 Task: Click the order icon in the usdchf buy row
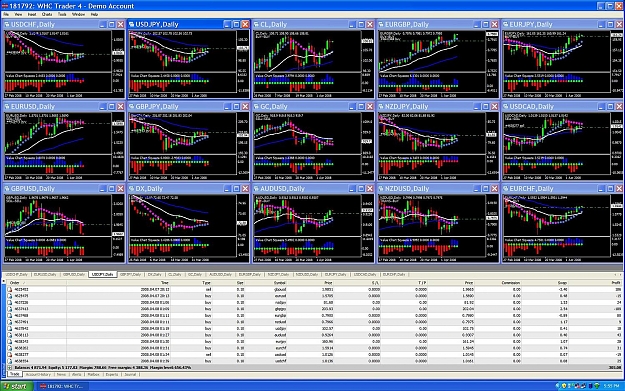10,361
